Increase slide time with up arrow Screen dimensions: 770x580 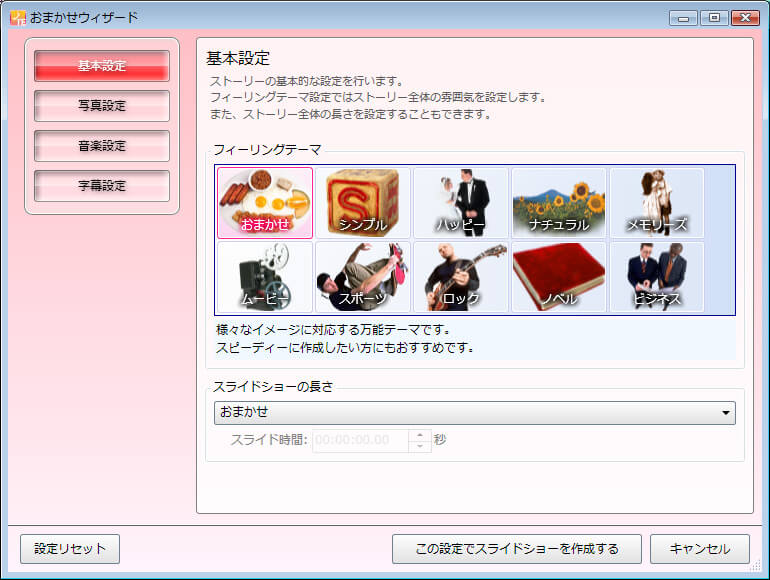pyautogui.click(x=421, y=435)
